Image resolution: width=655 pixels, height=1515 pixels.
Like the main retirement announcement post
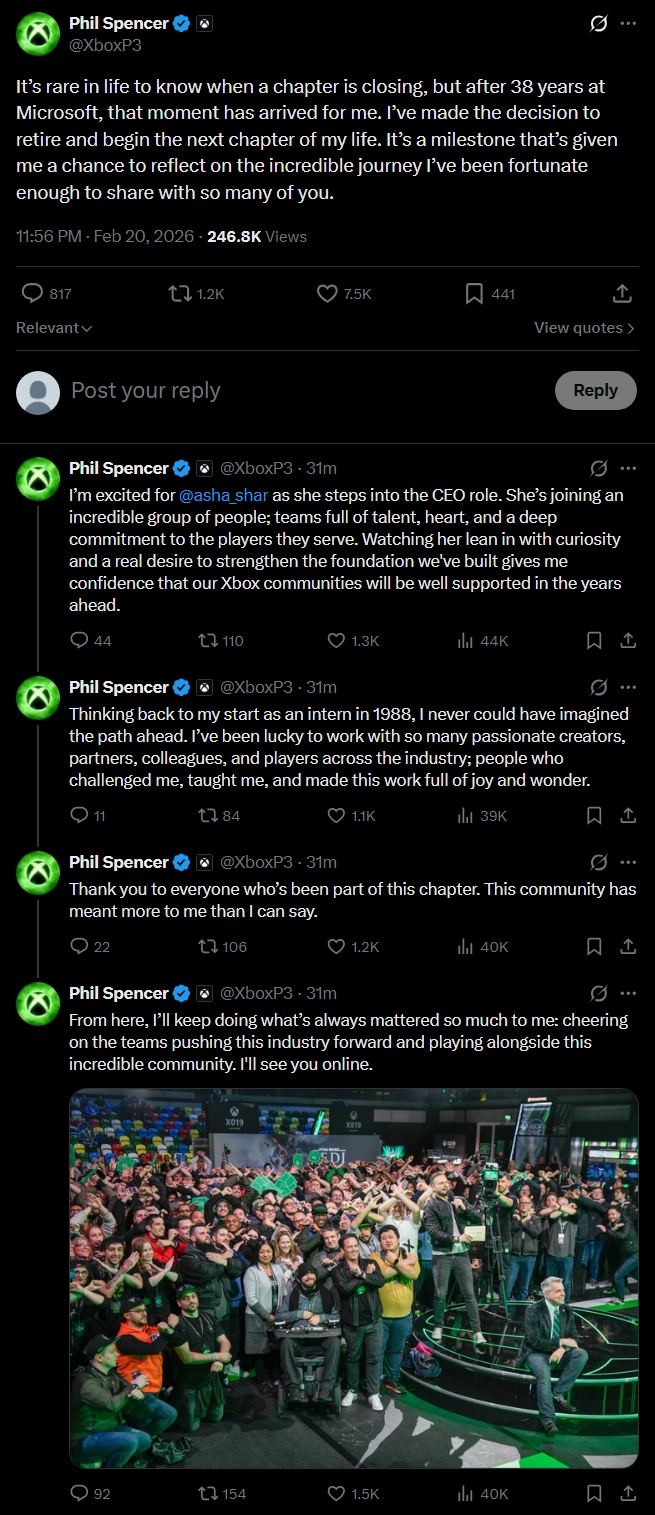coord(328,294)
